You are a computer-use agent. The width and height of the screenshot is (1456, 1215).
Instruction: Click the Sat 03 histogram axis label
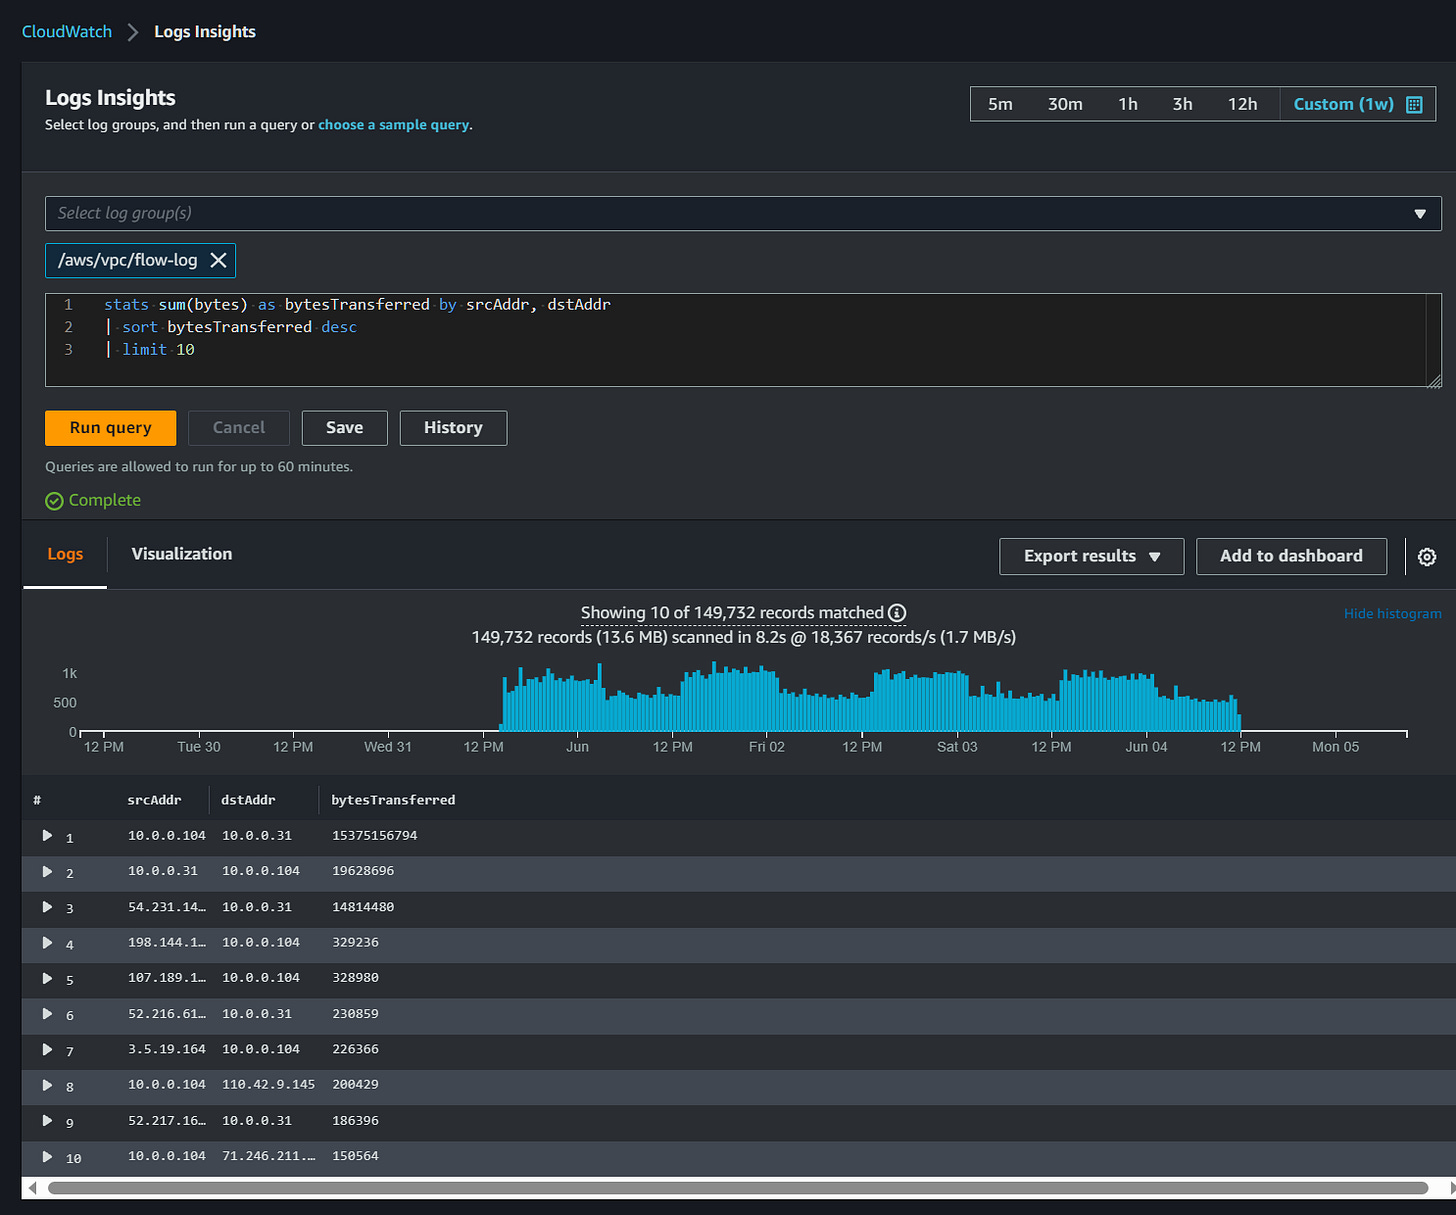[957, 747]
